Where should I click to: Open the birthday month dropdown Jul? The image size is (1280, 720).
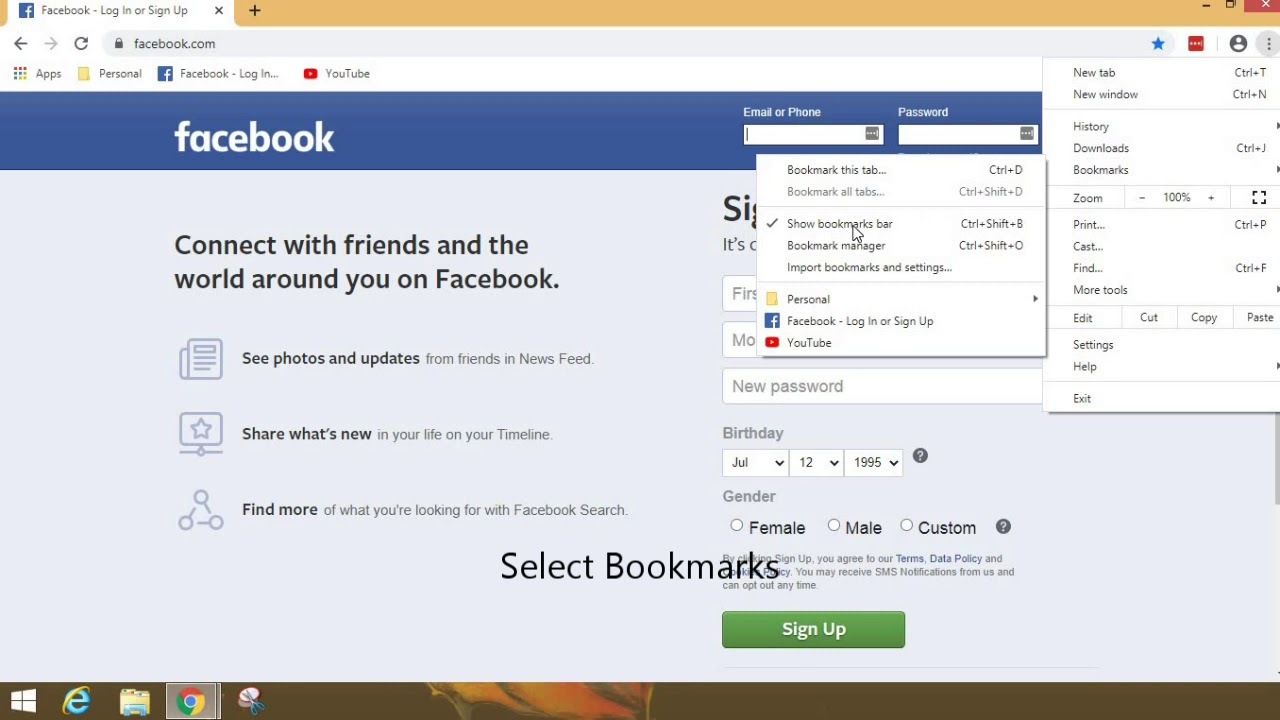(755, 462)
